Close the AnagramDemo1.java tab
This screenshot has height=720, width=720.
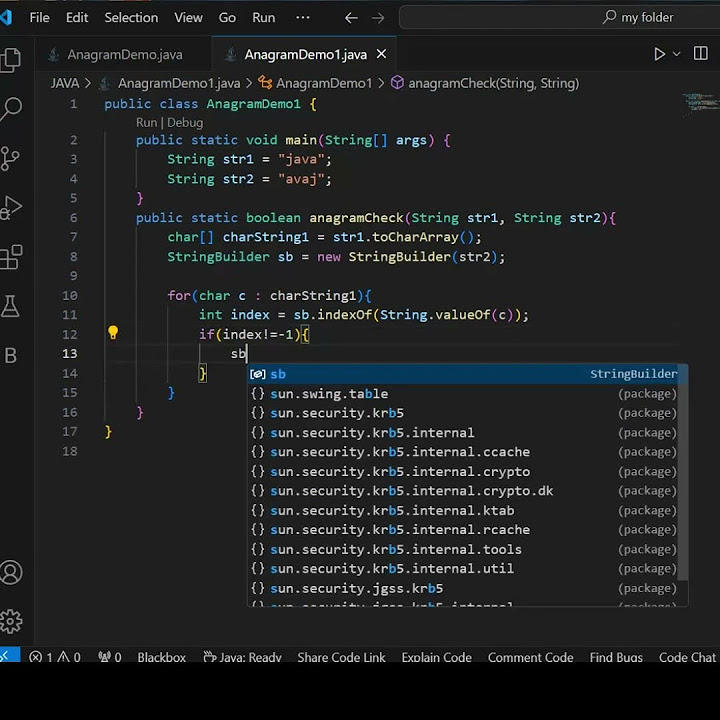pos(381,54)
